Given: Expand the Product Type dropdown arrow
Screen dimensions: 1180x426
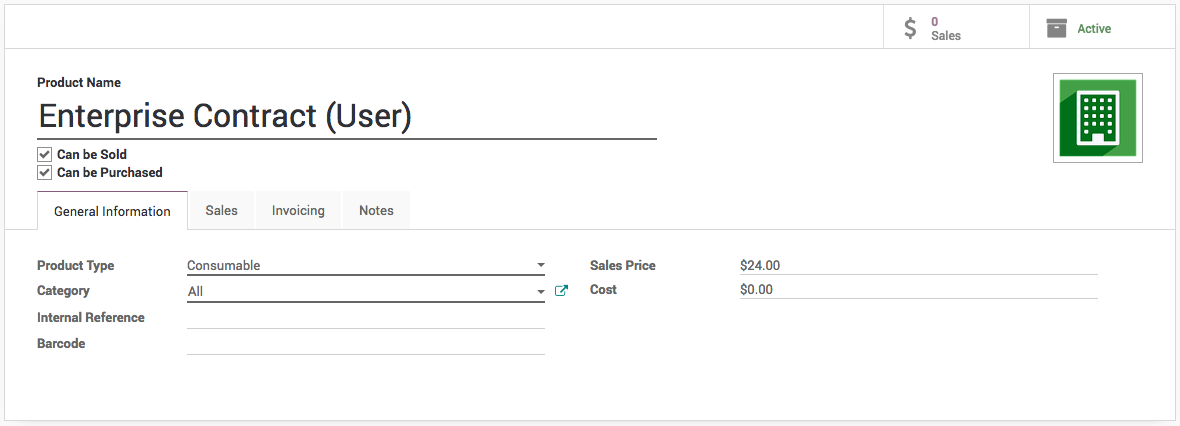Looking at the screenshot, I should coord(540,266).
